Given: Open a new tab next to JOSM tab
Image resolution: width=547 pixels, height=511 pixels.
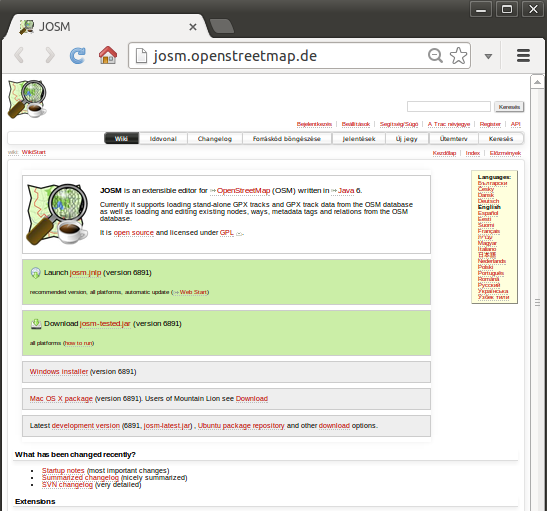Looking at the screenshot, I should point(222,26).
